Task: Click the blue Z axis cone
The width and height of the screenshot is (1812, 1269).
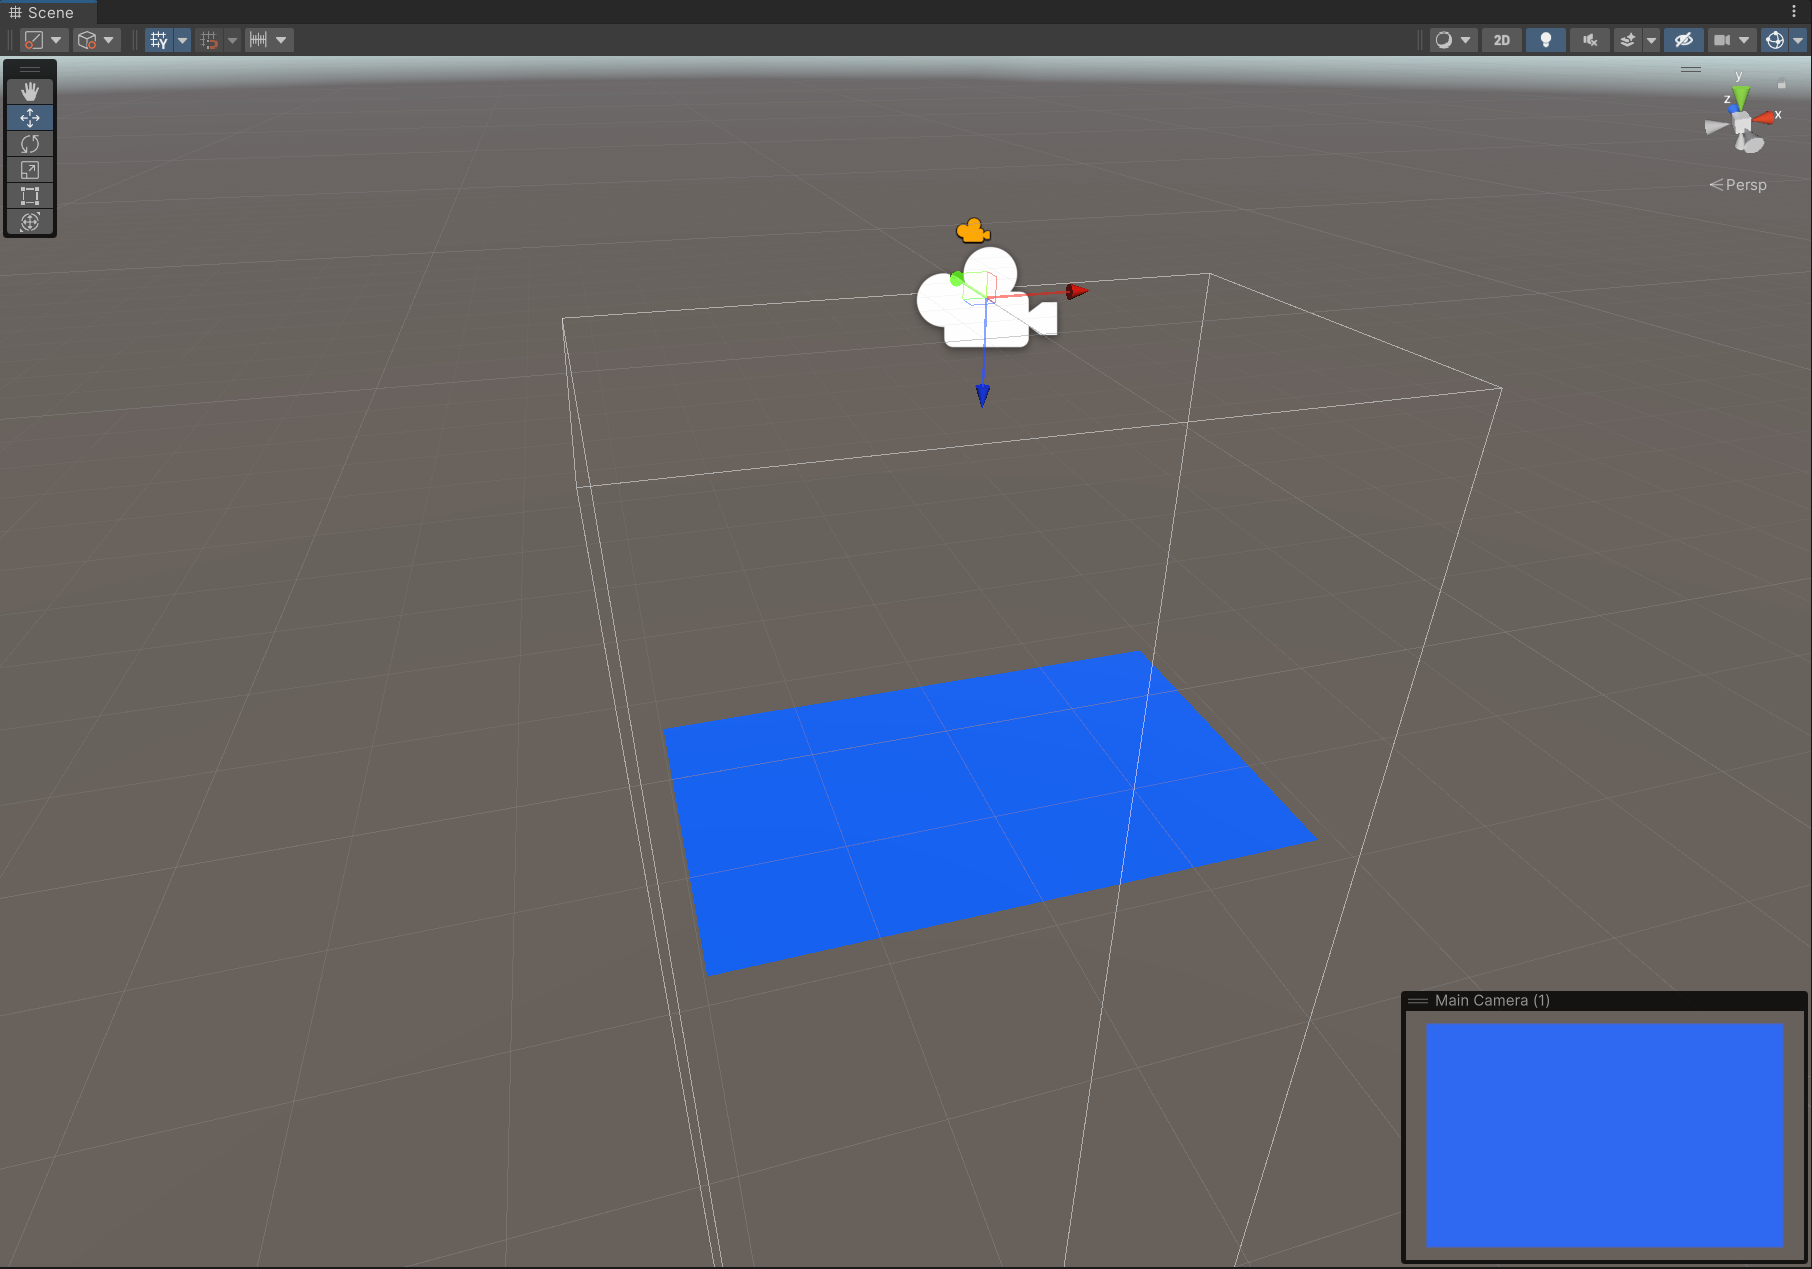Action: [1733, 108]
